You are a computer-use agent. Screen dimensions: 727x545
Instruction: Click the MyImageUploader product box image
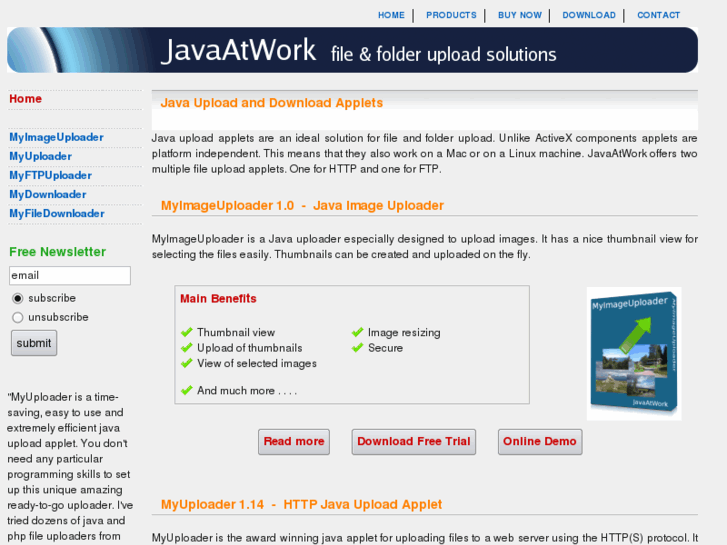(634, 353)
